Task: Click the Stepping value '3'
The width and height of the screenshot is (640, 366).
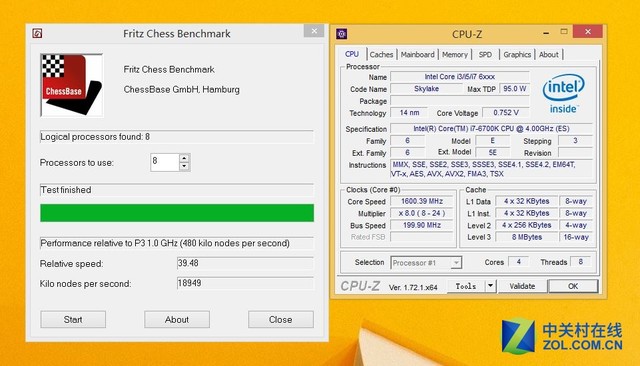Action: (x=575, y=141)
